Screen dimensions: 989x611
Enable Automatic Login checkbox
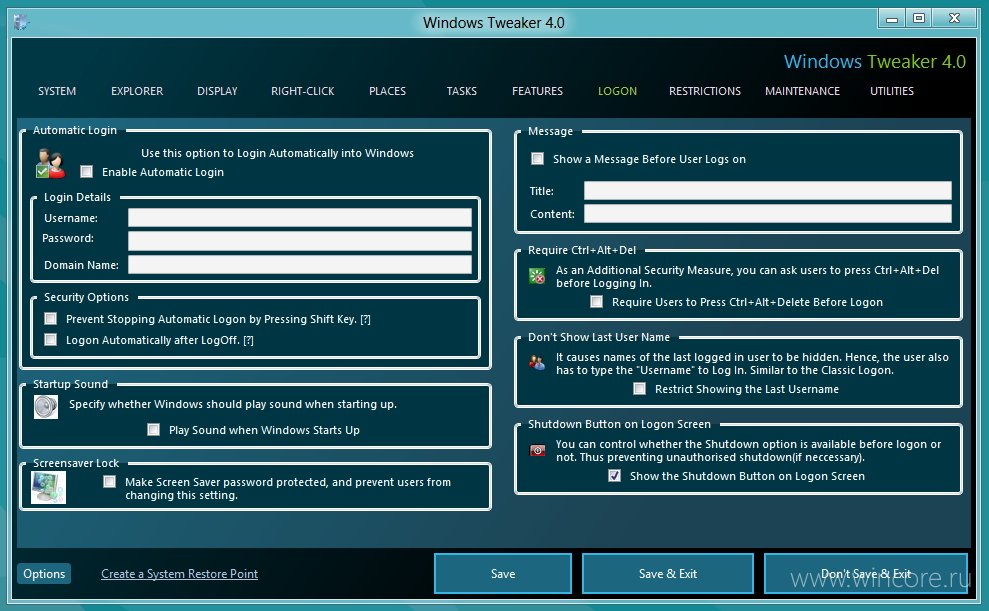coord(87,172)
